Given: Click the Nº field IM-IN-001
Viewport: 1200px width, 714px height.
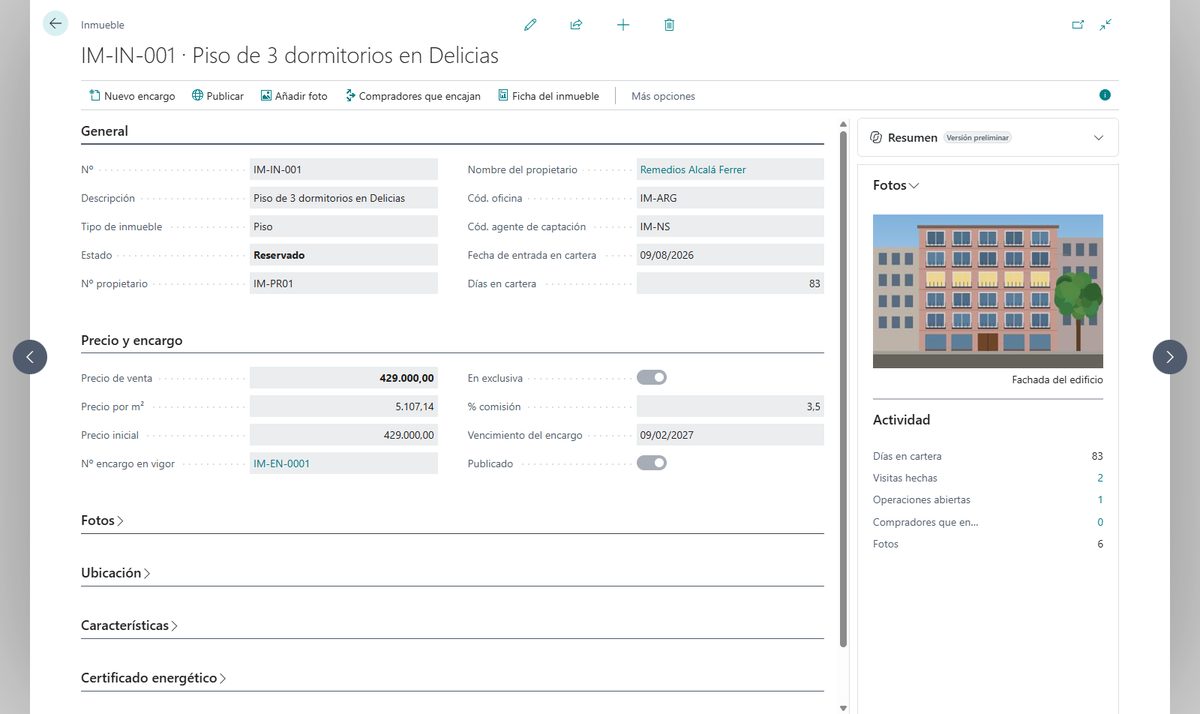Looking at the screenshot, I should click(344, 170).
